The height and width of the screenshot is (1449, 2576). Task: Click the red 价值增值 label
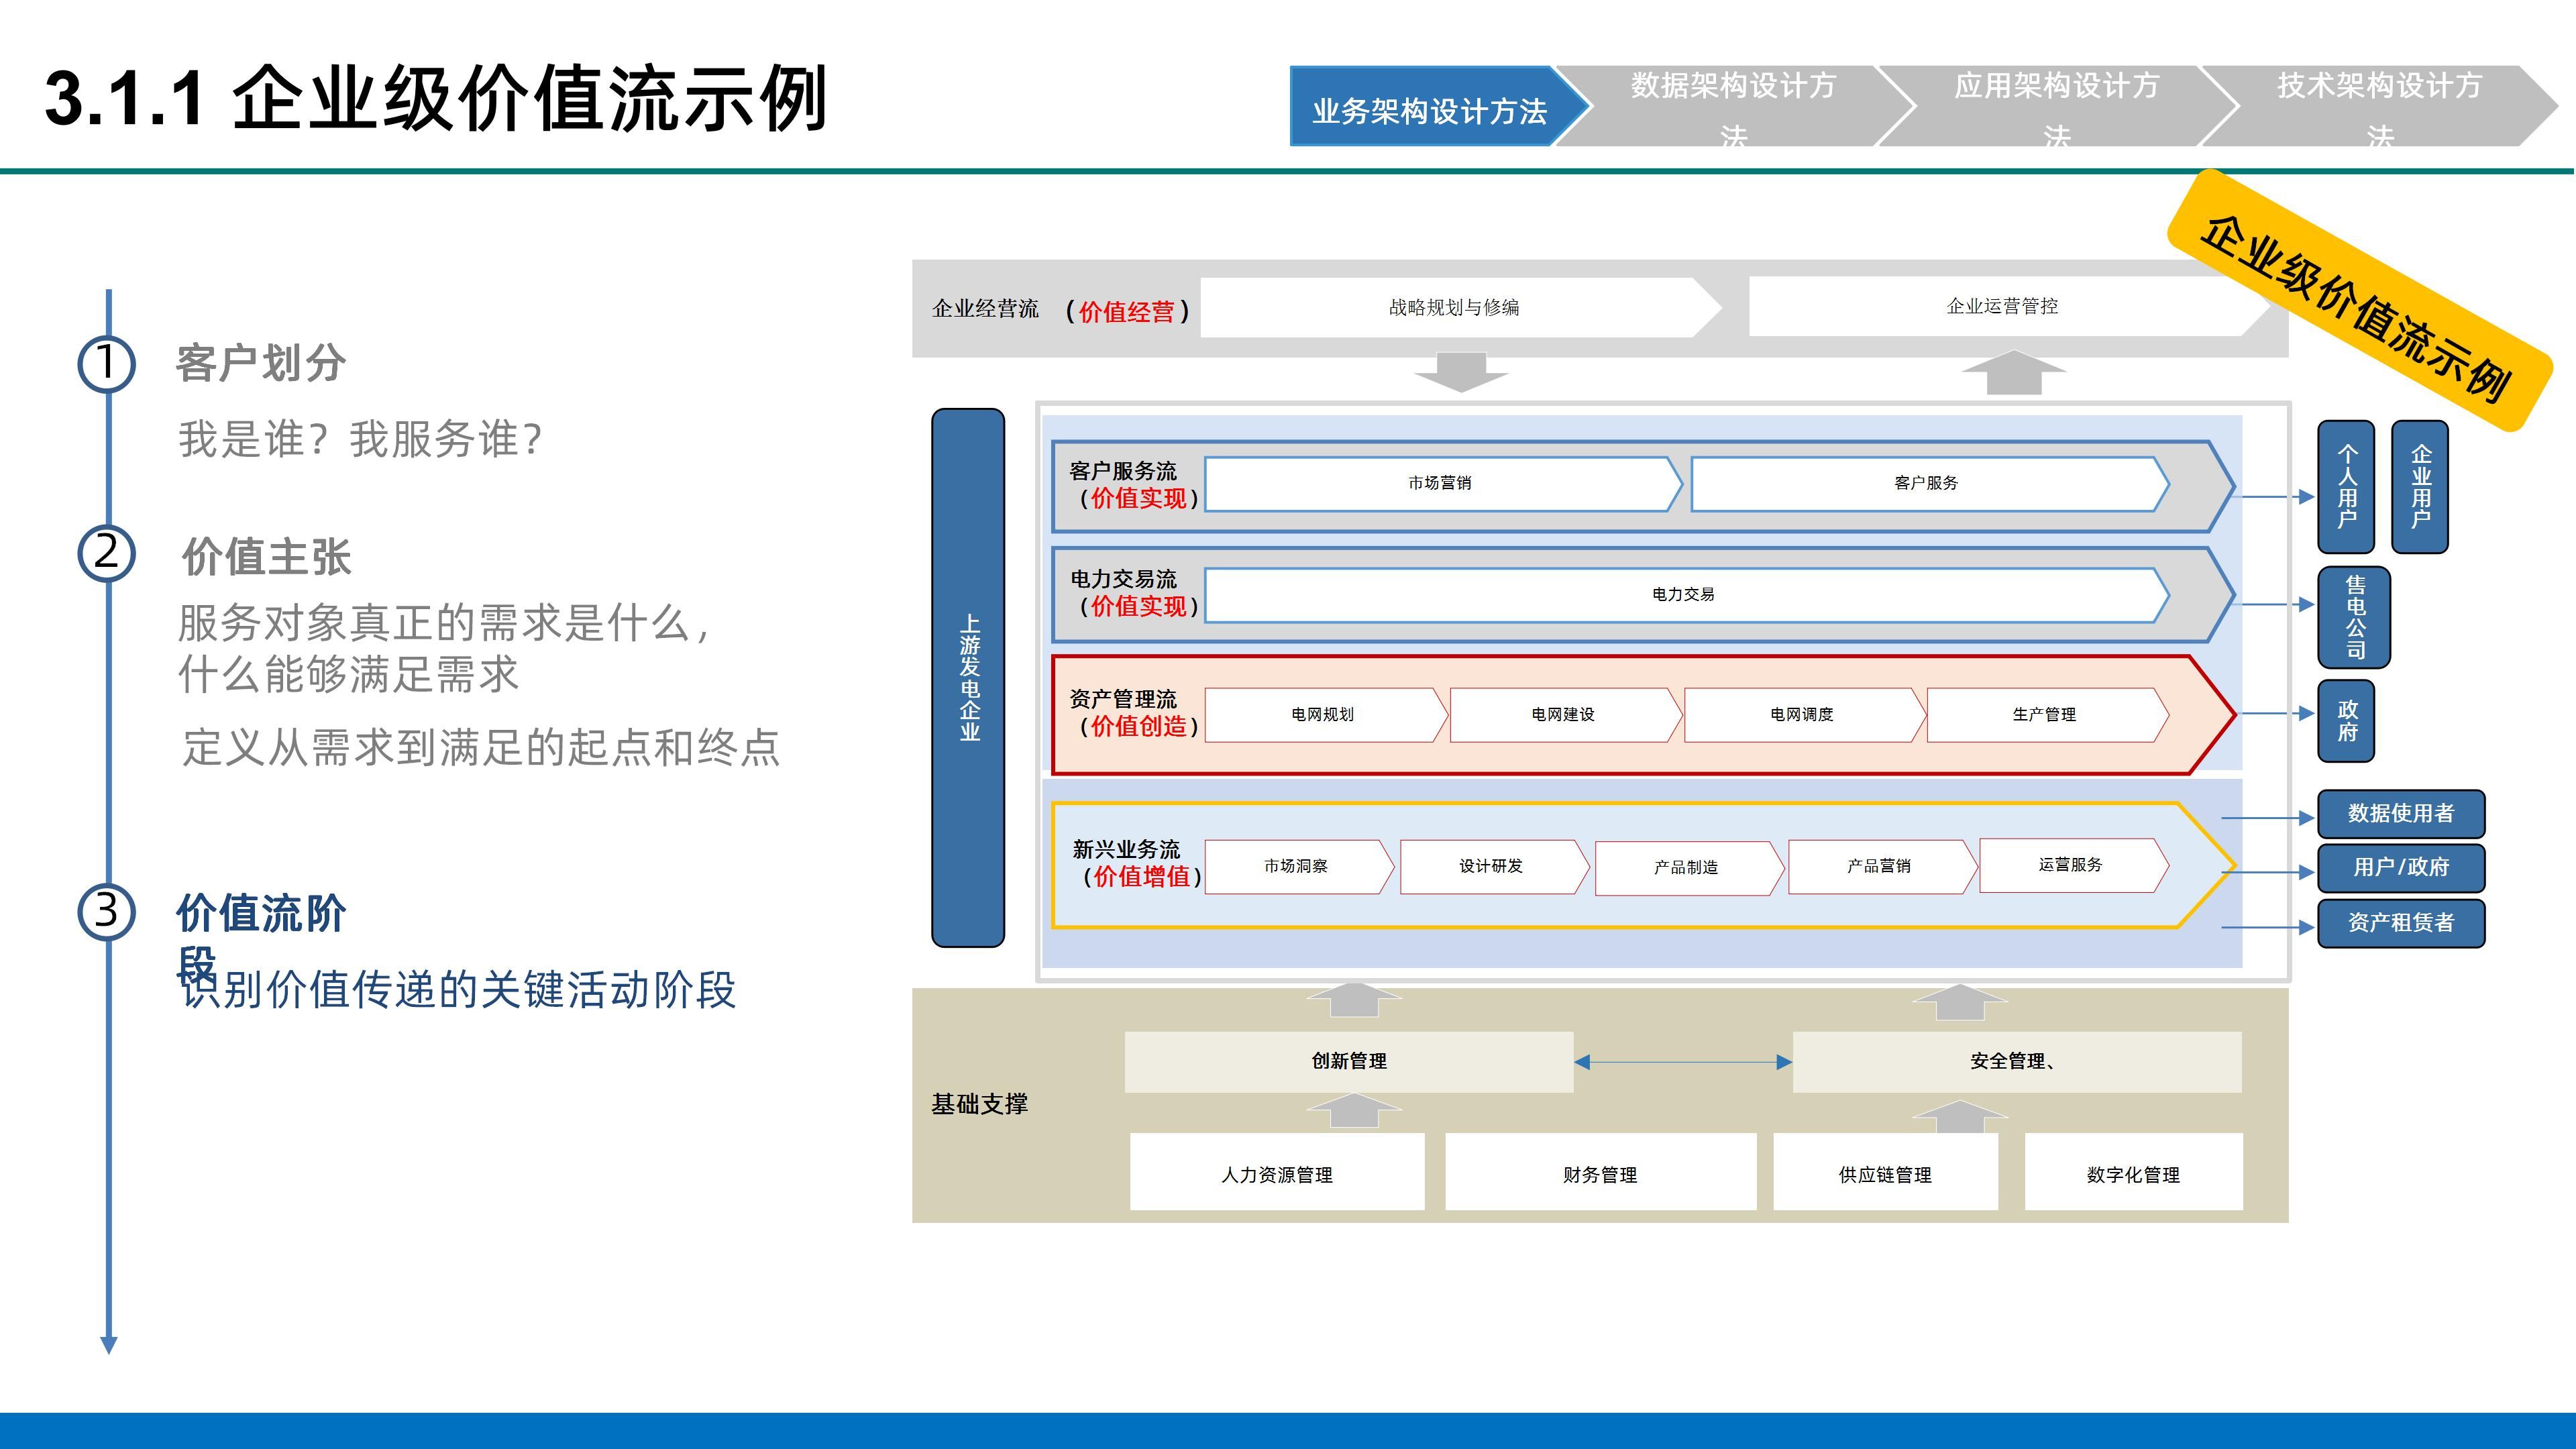1141,877
